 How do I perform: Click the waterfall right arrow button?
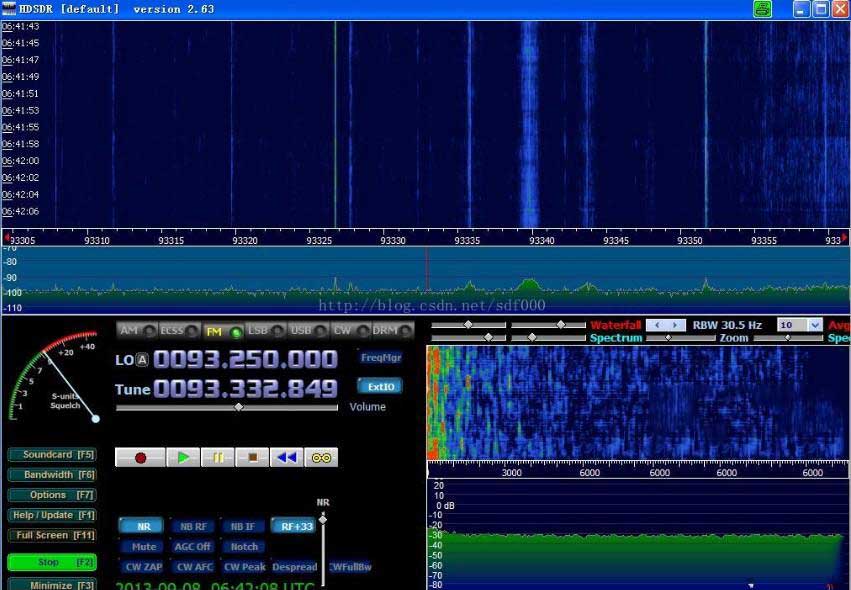(x=675, y=325)
